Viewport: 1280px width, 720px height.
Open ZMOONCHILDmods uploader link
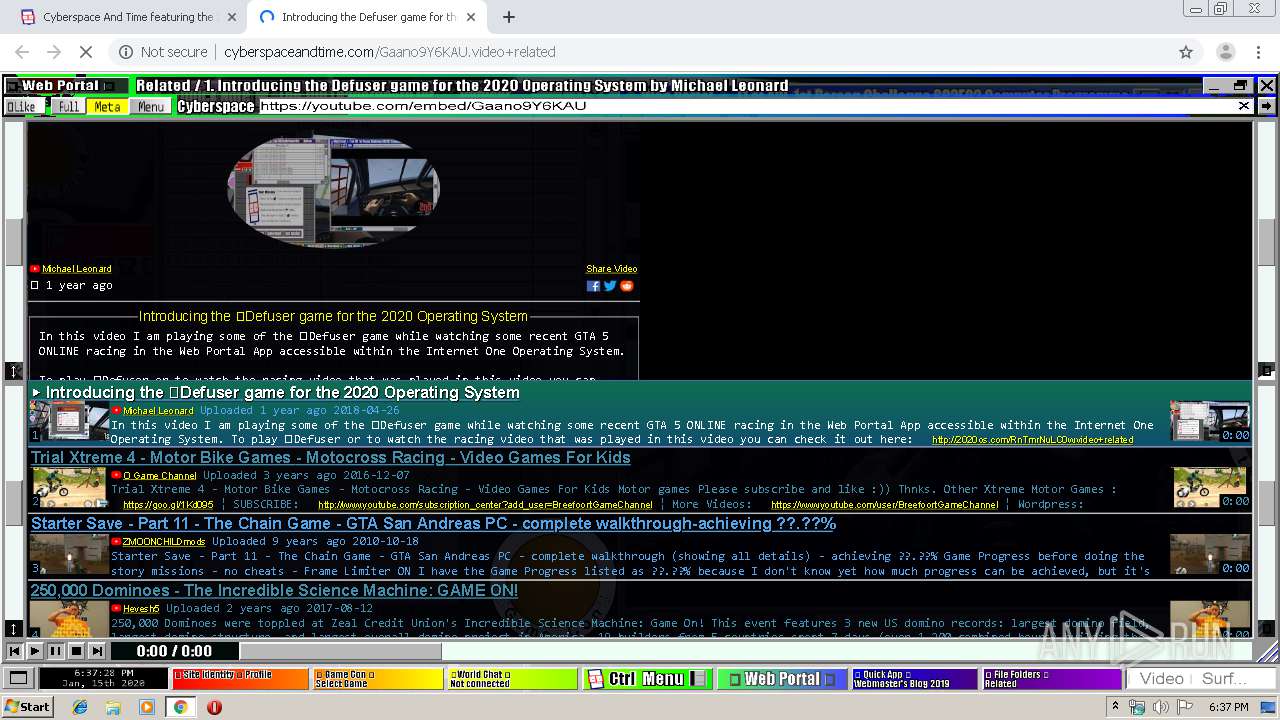[x=164, y=542]
